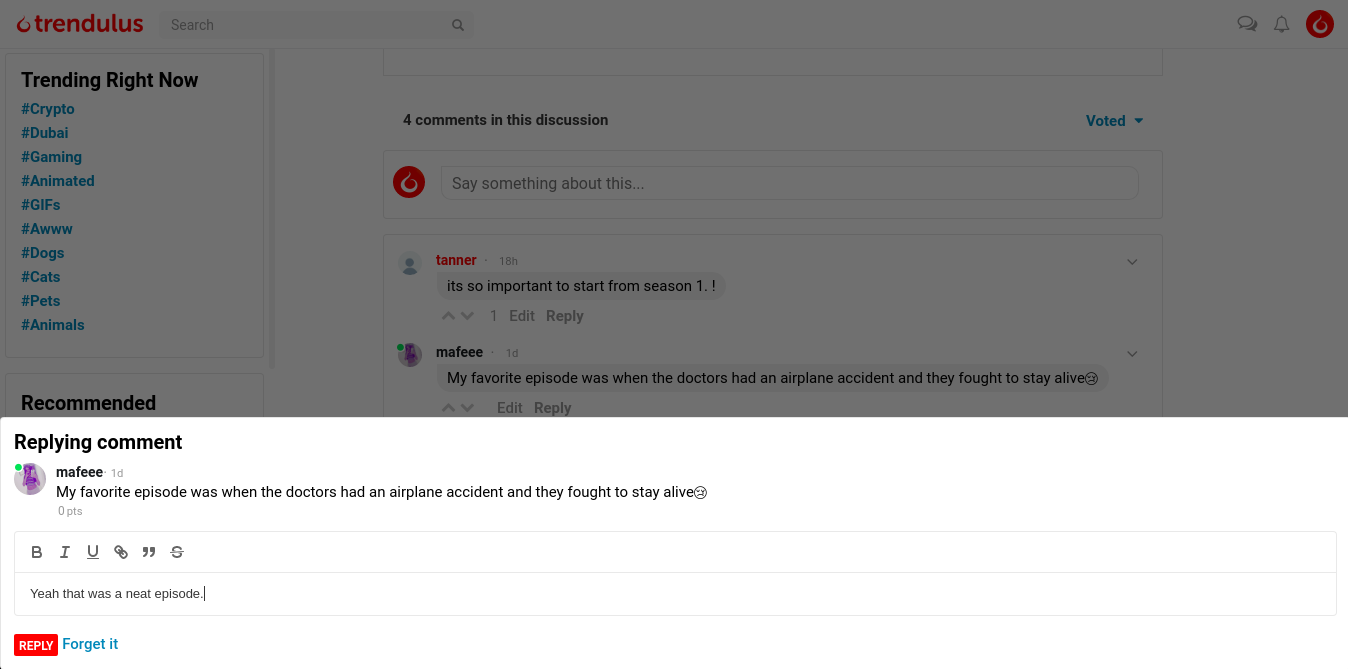Open the user profile avatar menu
Viewport: 1348px width, 669px height.
[1320, 24]
